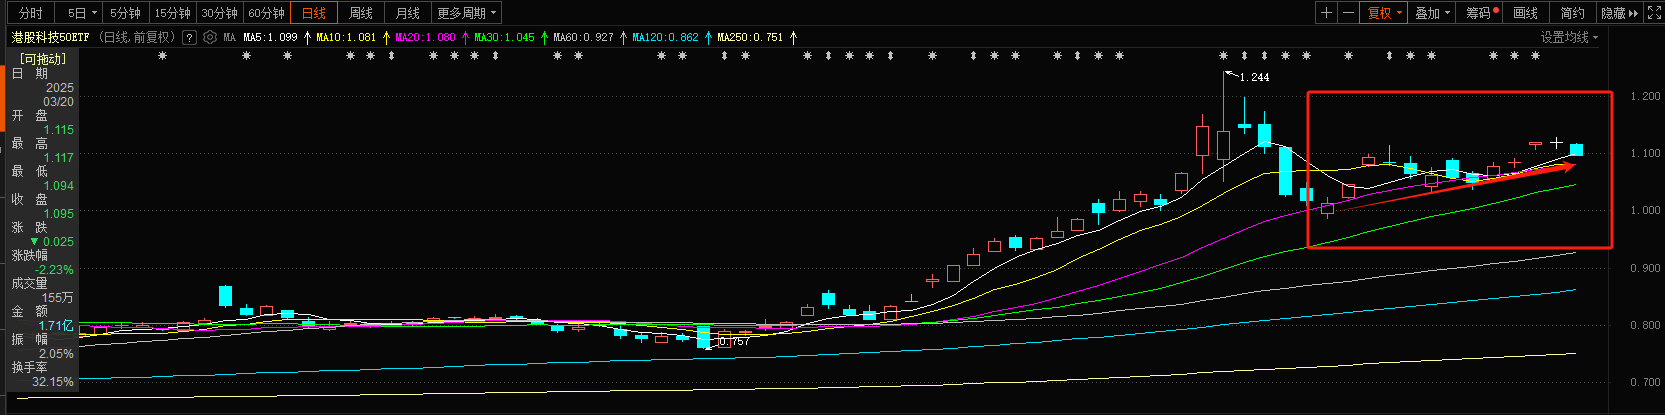Click the 成交量 155万 value
Image resolution: width=1665 pixels, height=415 pixels.
[x=58, y=298]
